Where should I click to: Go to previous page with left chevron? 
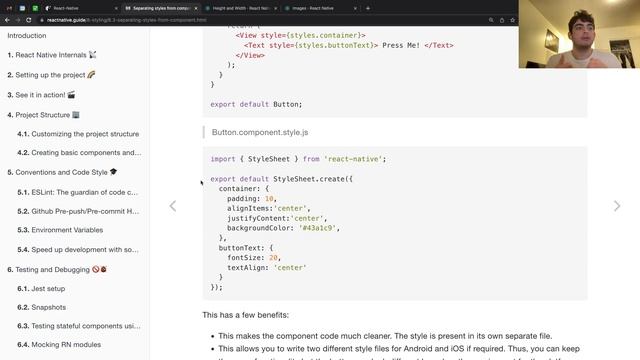173,206
